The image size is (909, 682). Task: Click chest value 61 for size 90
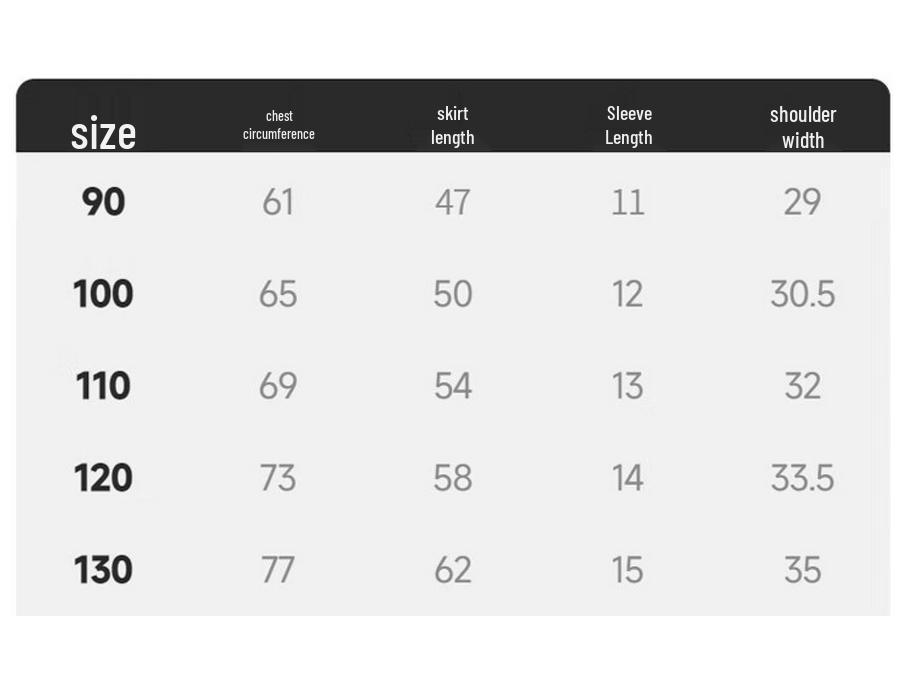[278, 202]
